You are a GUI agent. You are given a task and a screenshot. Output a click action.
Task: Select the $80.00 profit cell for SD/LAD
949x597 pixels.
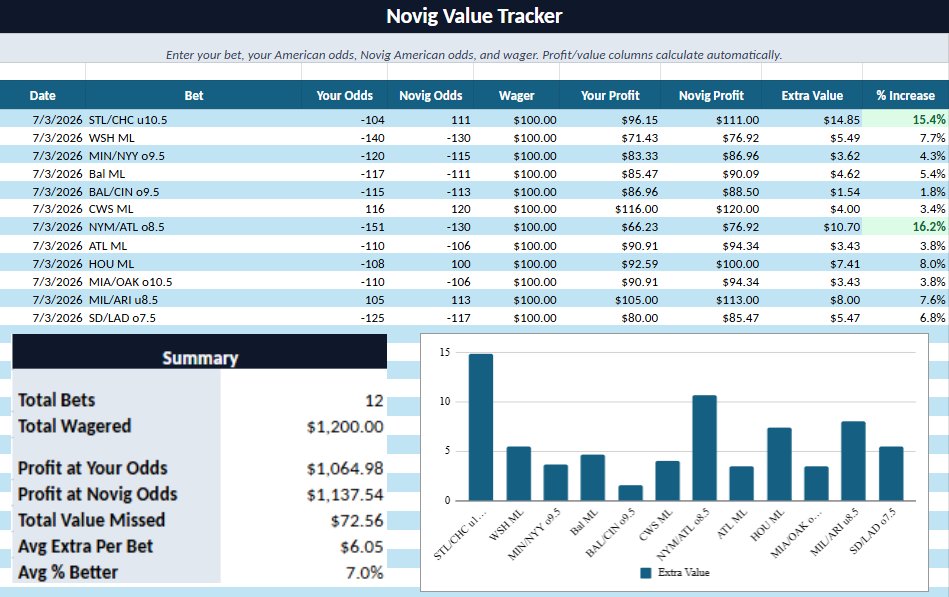pyautogui.click(x=610, y=317)
